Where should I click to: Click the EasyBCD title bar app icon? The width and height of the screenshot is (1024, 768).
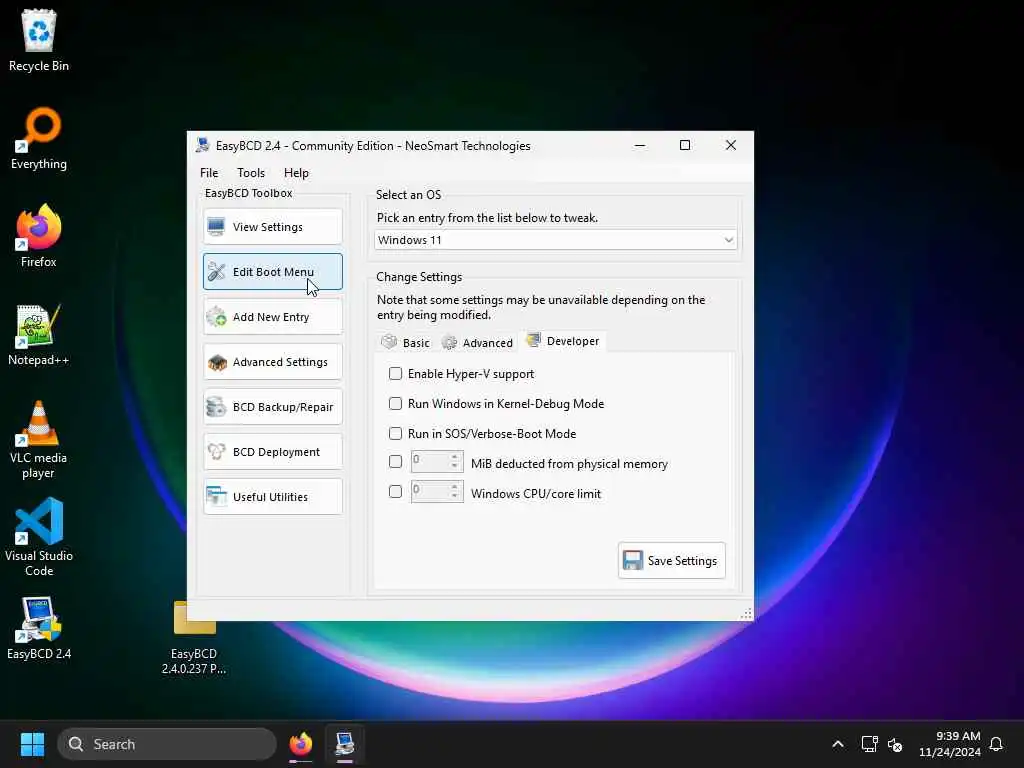coord(202,145)
